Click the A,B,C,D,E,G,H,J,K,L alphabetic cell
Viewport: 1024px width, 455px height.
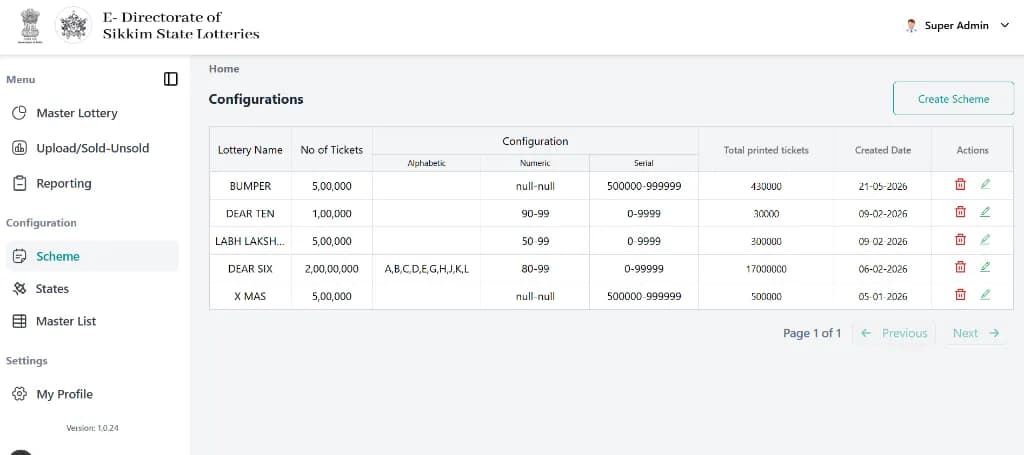pos(426,268)
